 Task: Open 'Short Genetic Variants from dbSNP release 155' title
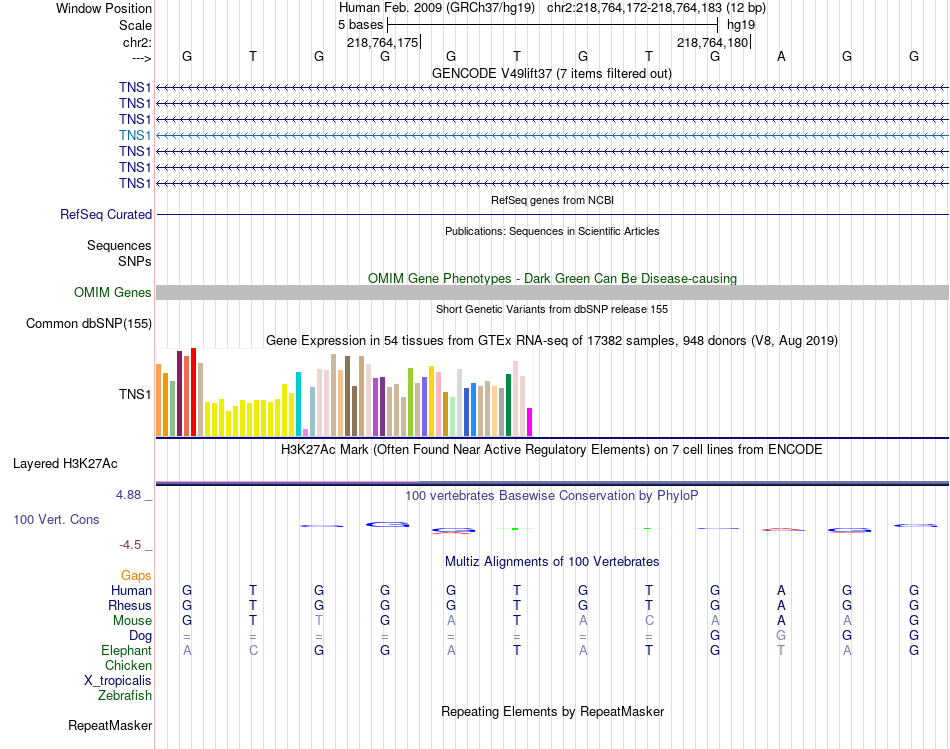[x=552, y=309]
